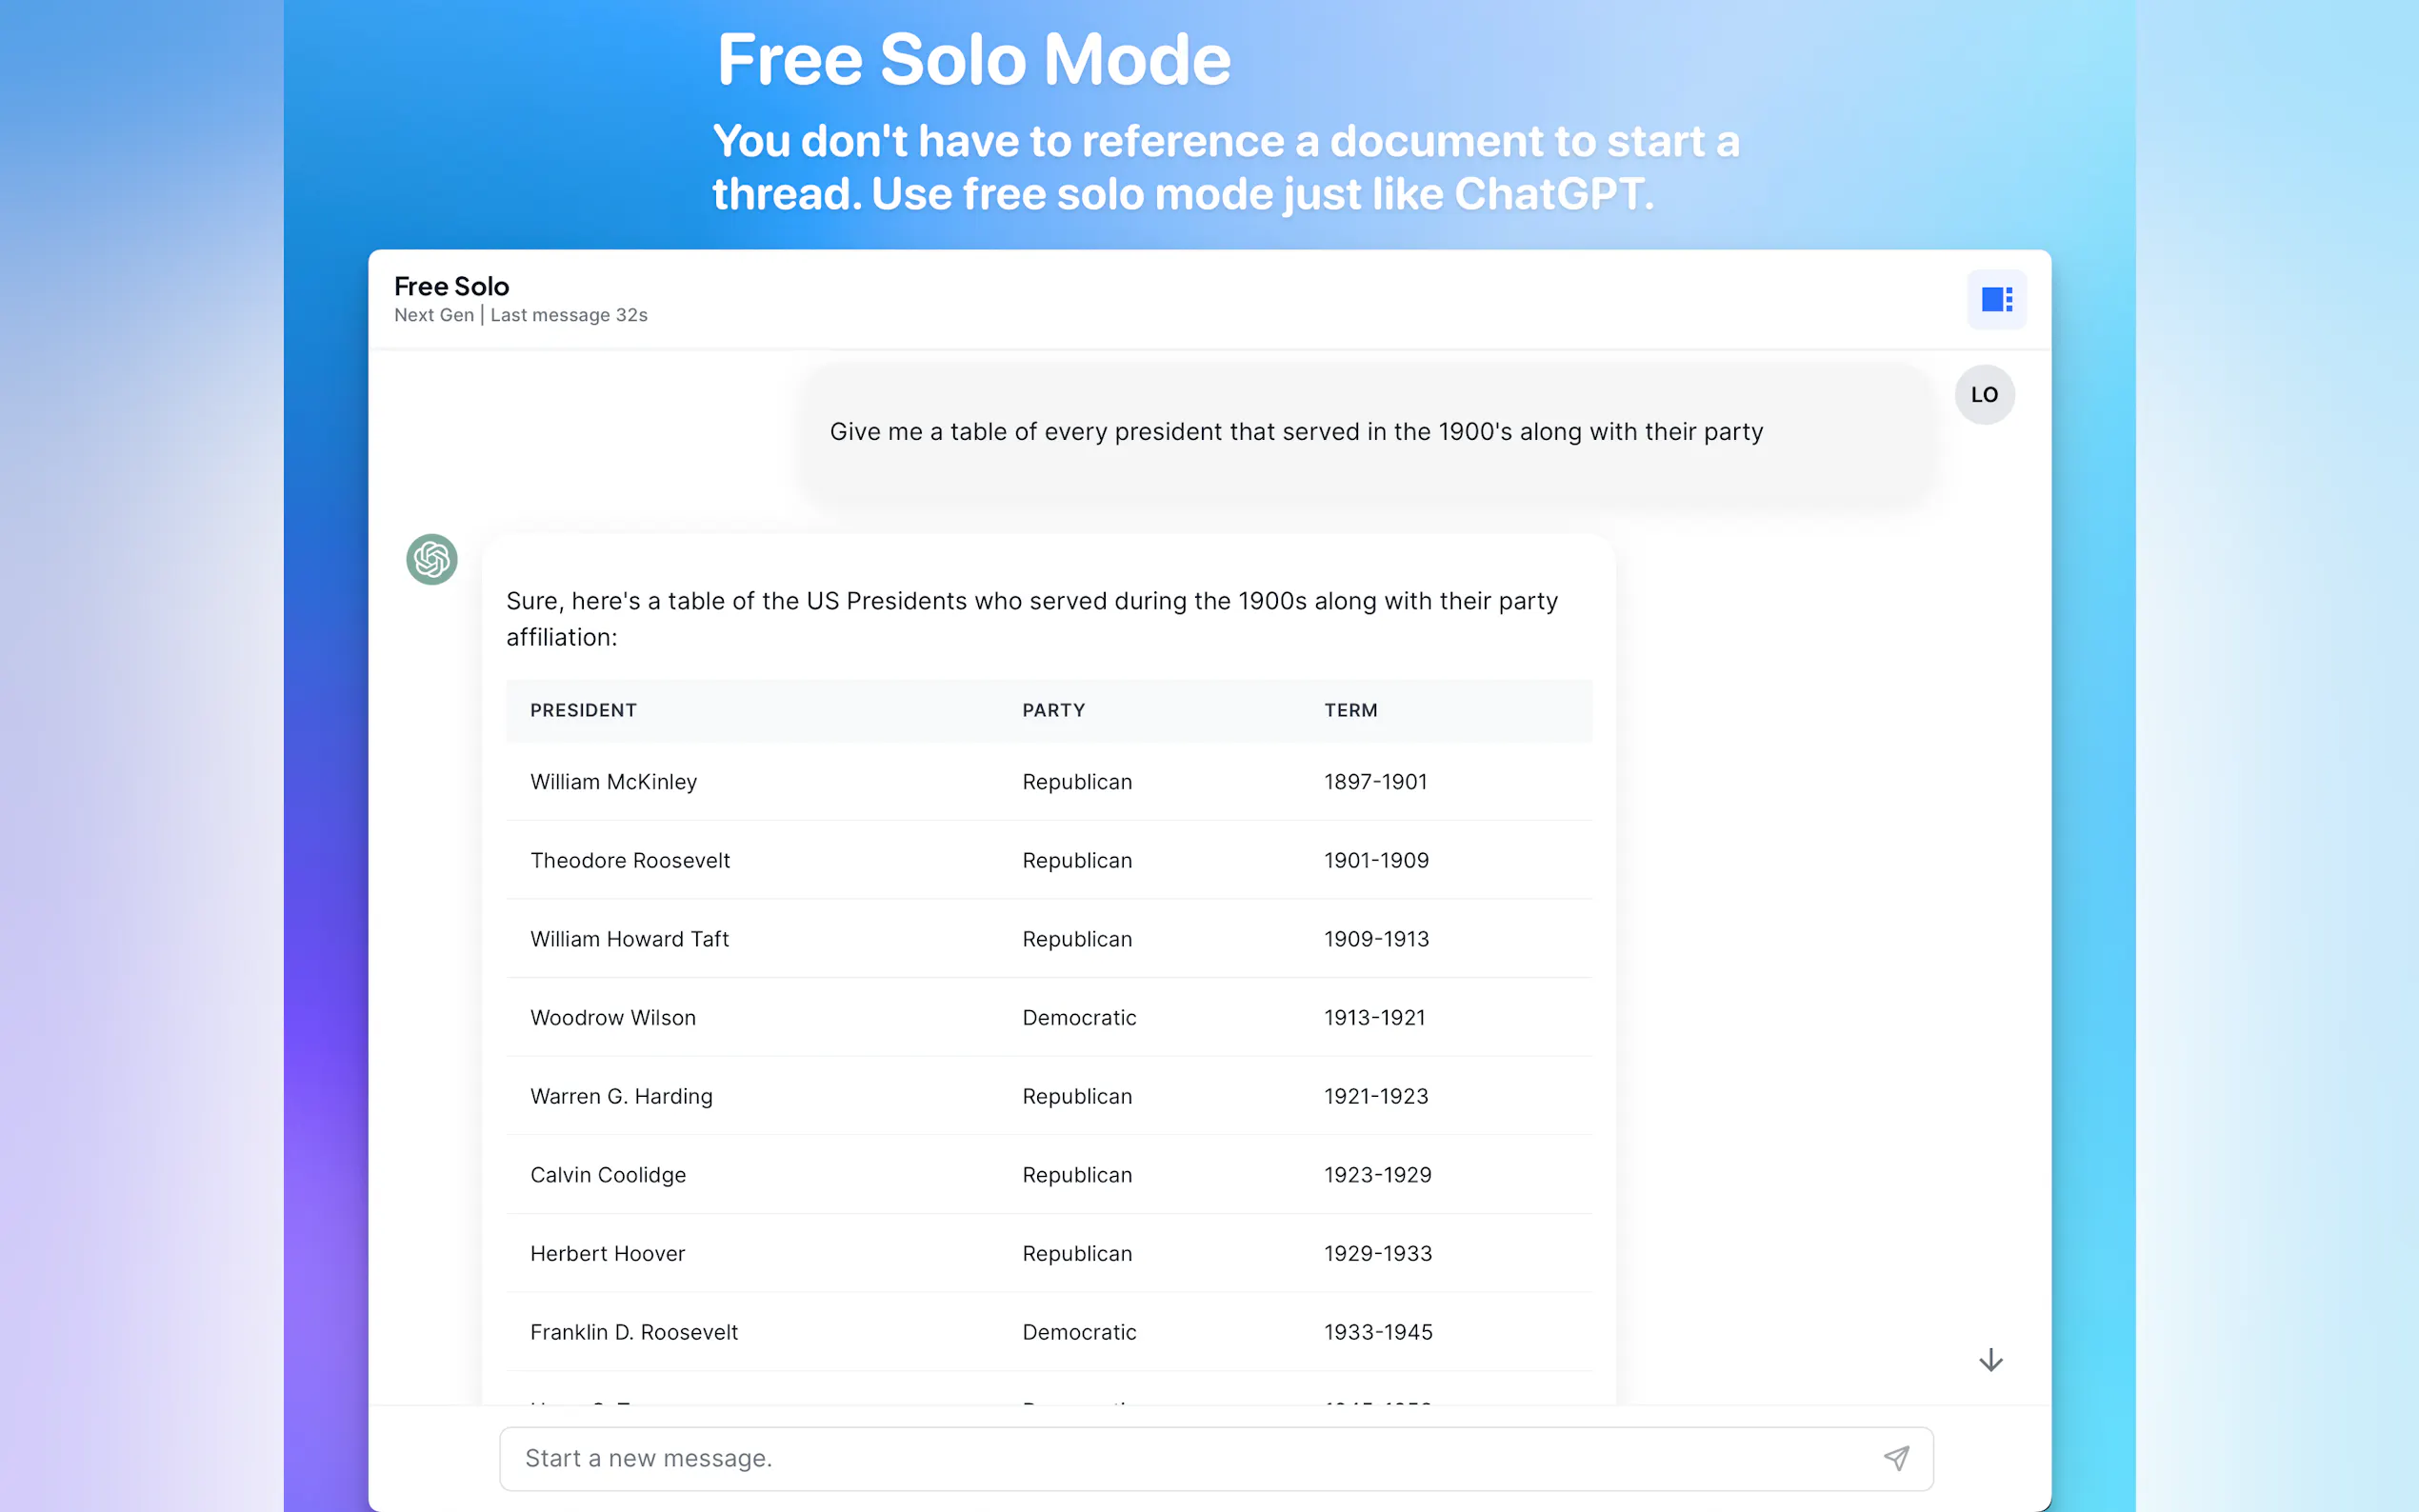
Task: Jump to bottom with down arrow
Action: pyautogui.click(x=1990, y=1360)
